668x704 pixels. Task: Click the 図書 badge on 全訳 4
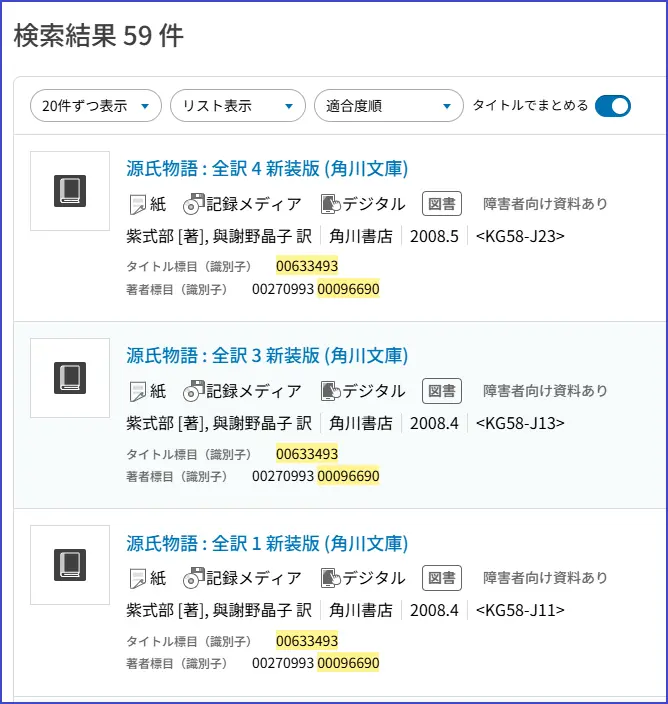[x=442, y=204]
